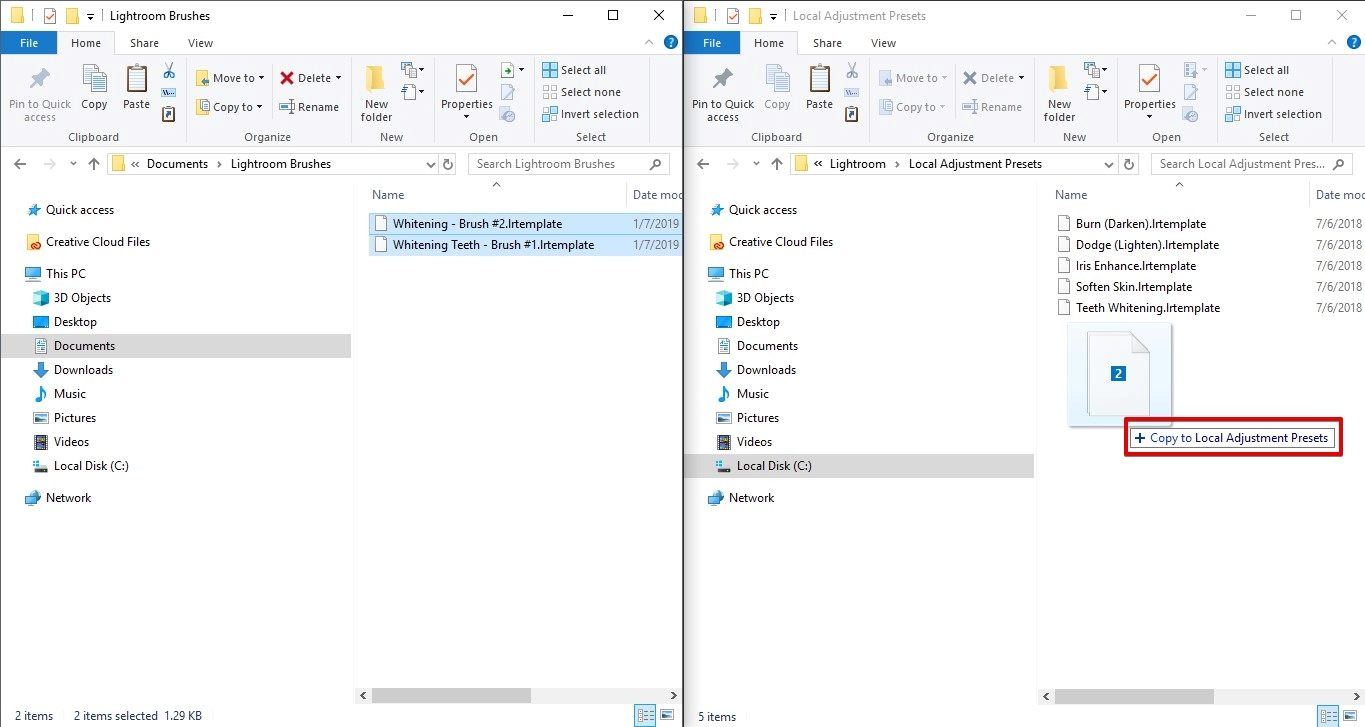Go back in Lightroom Brushes window
The width and height of the screenshot is (1365, 727).
tap(20, 164)
